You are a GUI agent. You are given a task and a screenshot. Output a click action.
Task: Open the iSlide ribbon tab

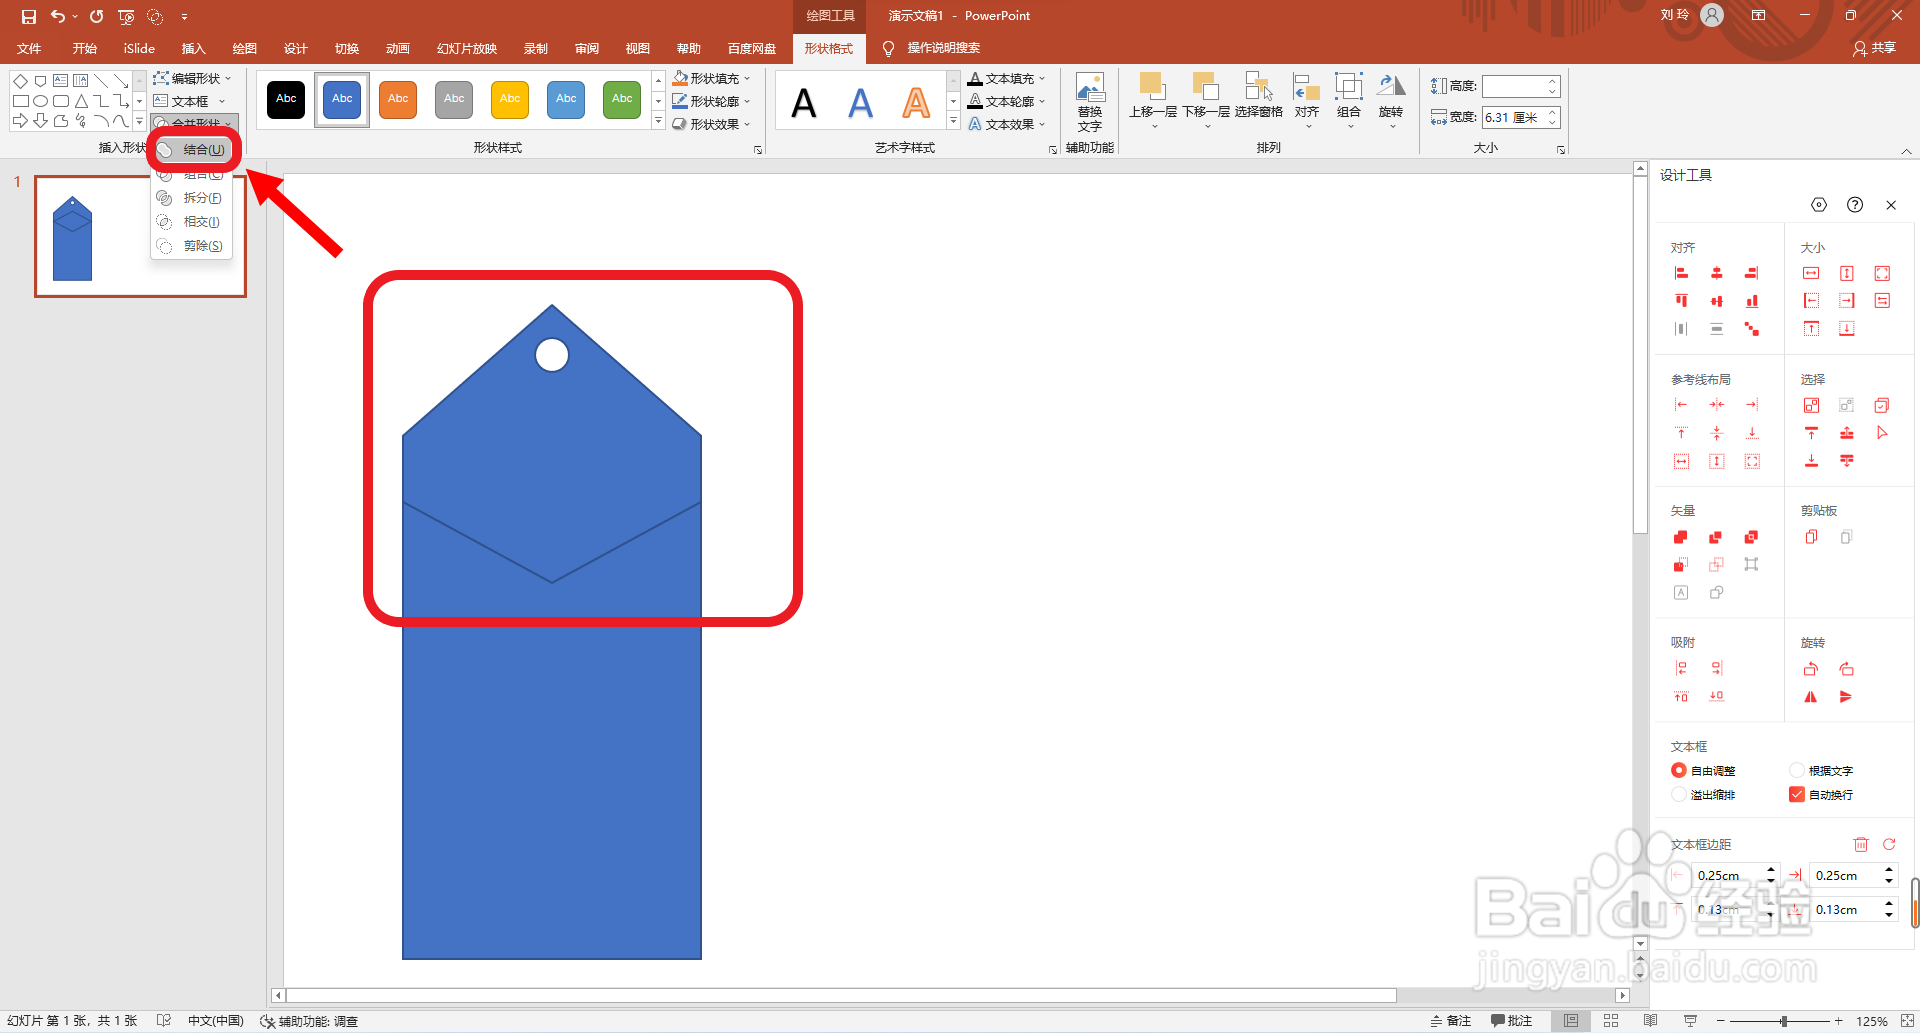[139, 48]
